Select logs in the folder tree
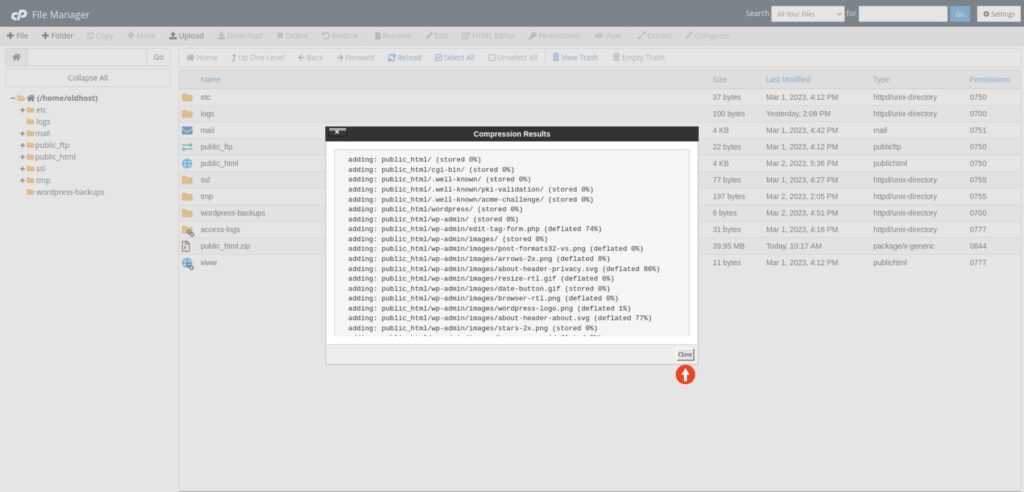1024x492 pixels. tap(43, 122)
